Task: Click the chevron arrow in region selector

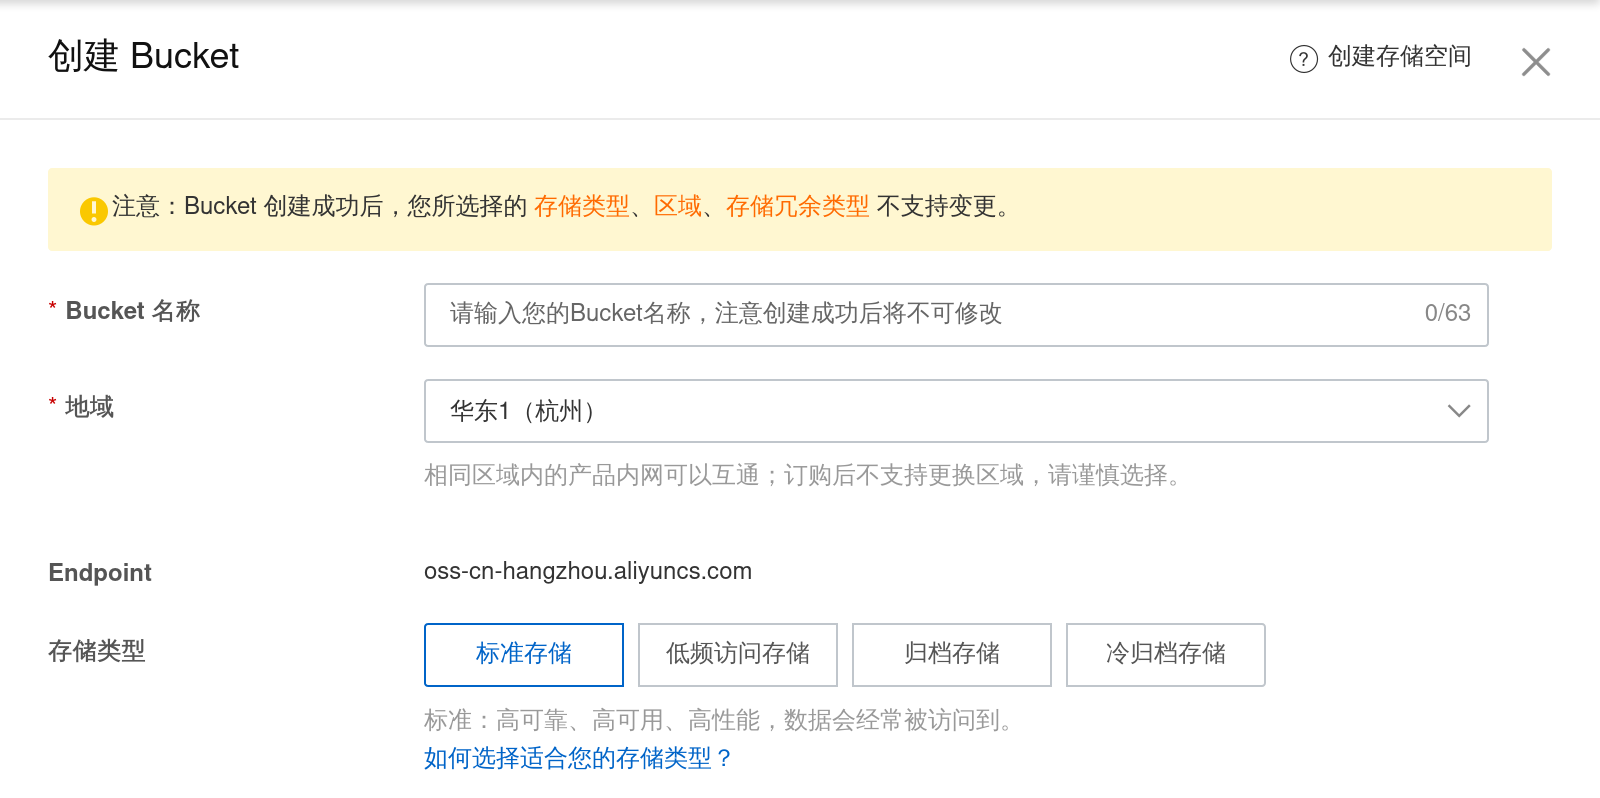Action: pyautogui.click(x=1459, y=411)
